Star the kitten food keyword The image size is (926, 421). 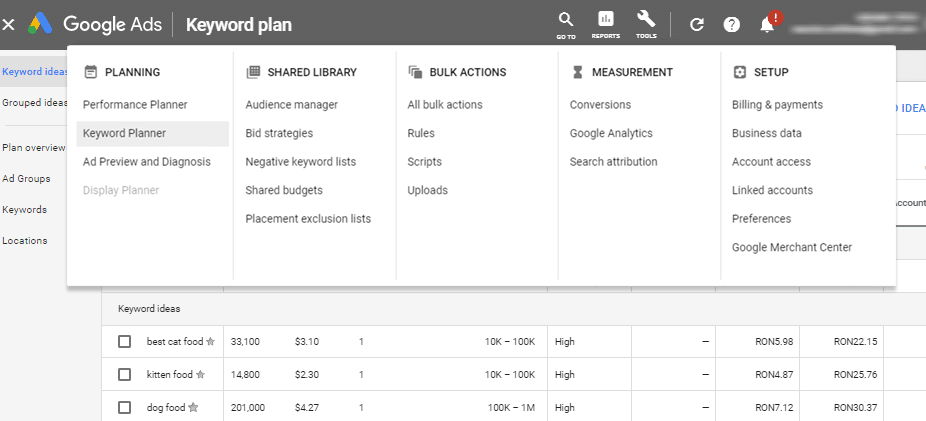click(200, 374)
